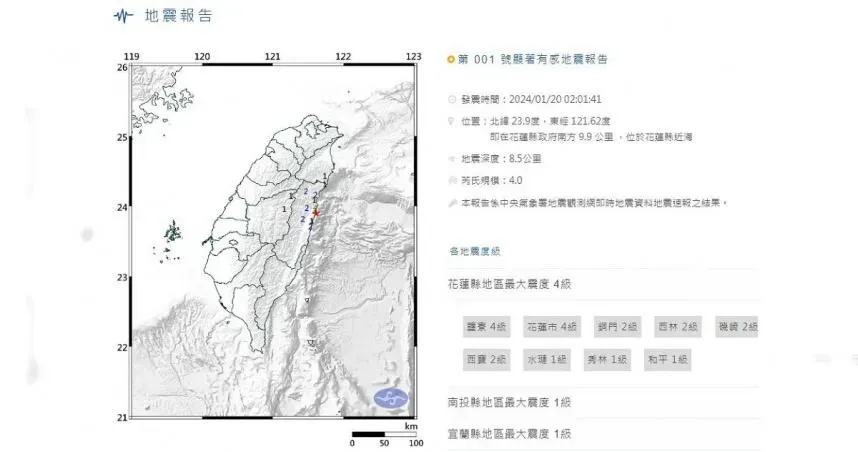Click the red epicenter star on the map
The image size is (858, 452).
pyautogui.click(x=316, y=213)
